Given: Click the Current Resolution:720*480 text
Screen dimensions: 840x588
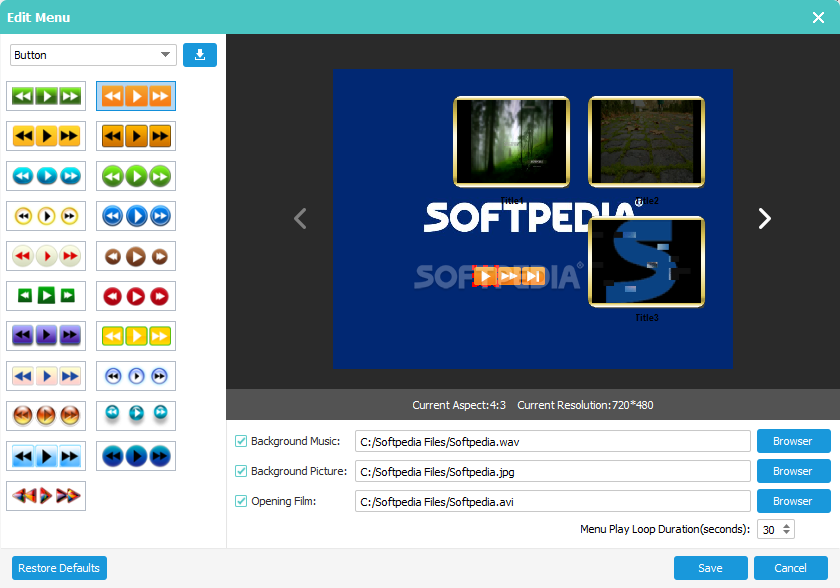Looking at the screenshot, I should click(x=585, y=405).
